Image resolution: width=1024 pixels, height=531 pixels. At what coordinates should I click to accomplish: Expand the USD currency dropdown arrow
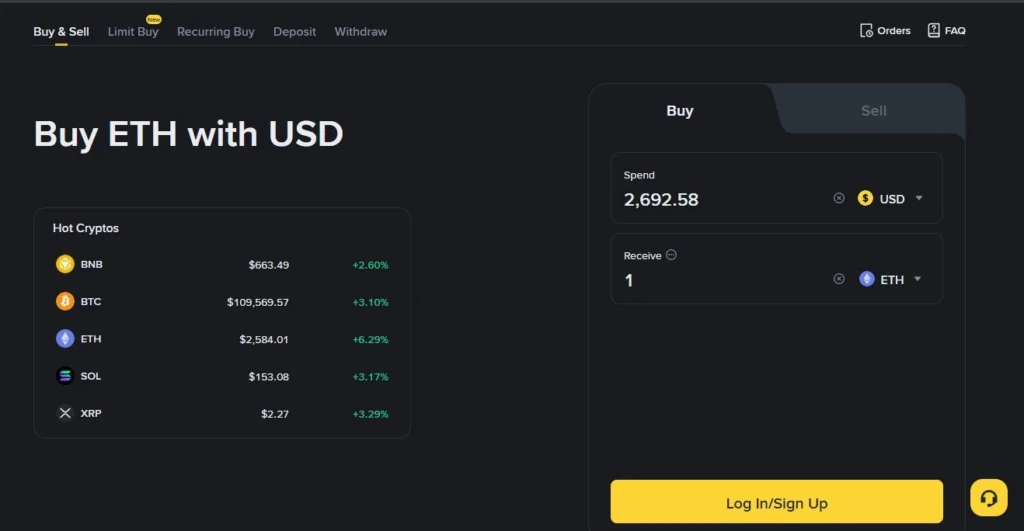[x=919, y=198]
